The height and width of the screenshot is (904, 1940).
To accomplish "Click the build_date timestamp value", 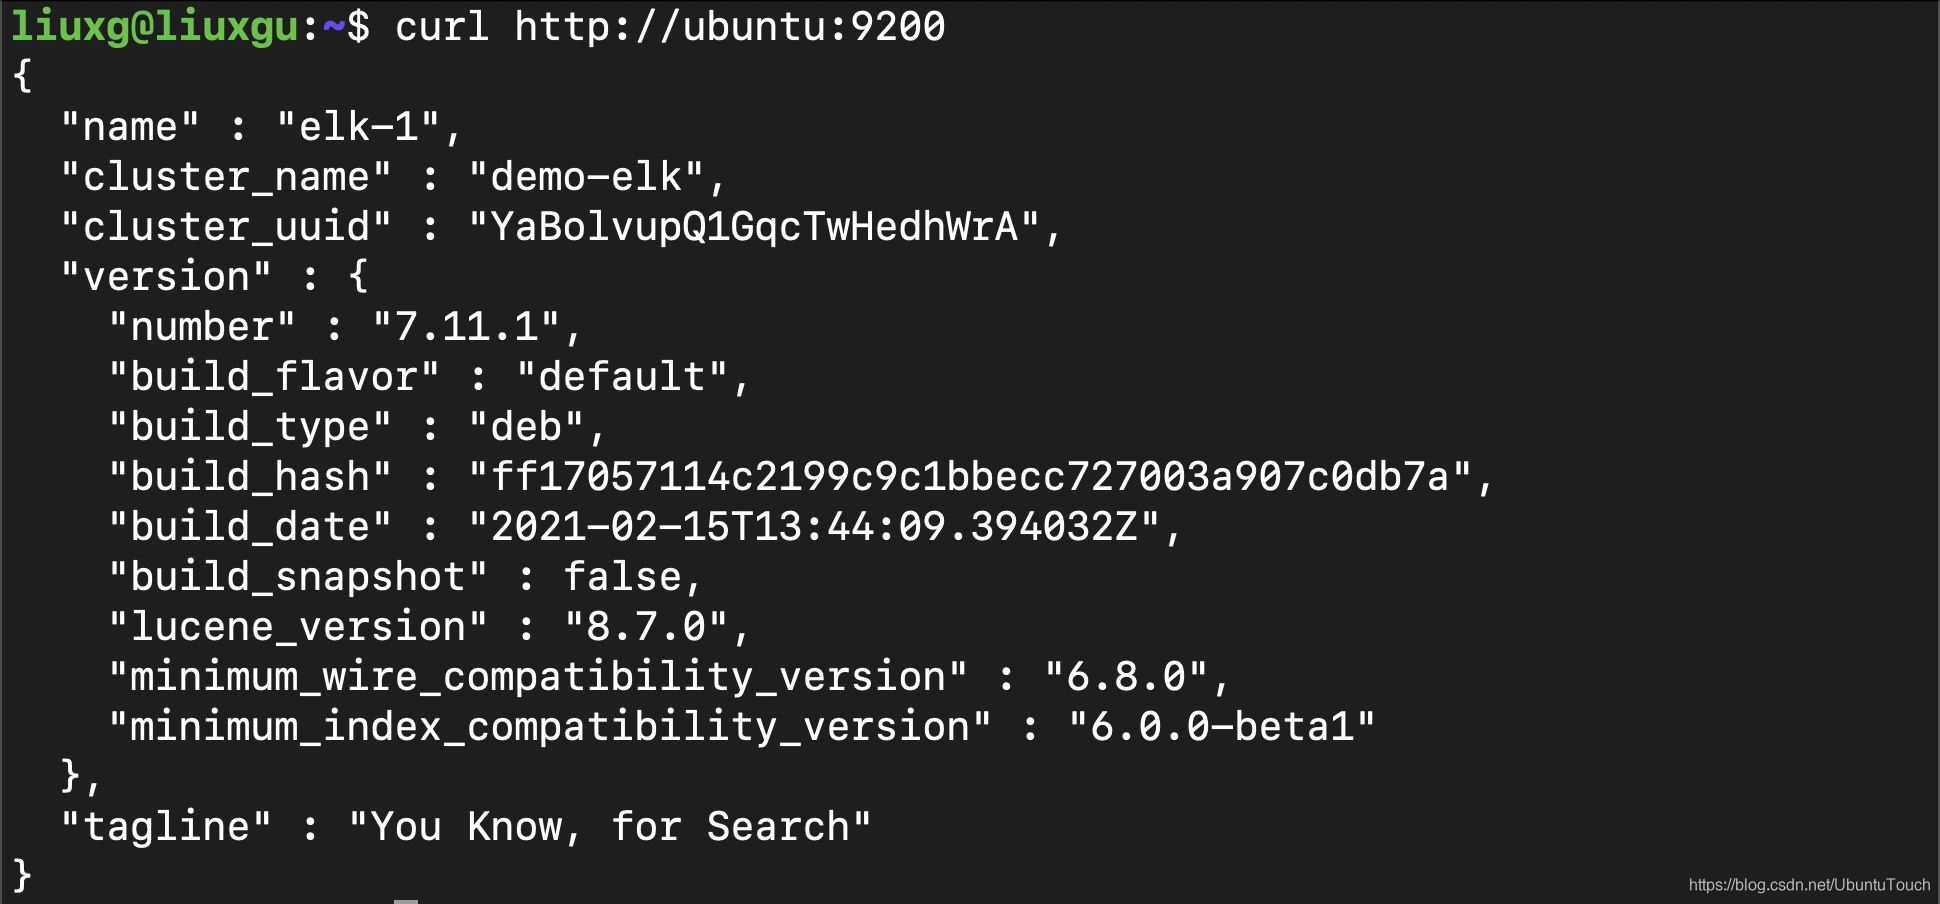I will click(x=814, y=528).
